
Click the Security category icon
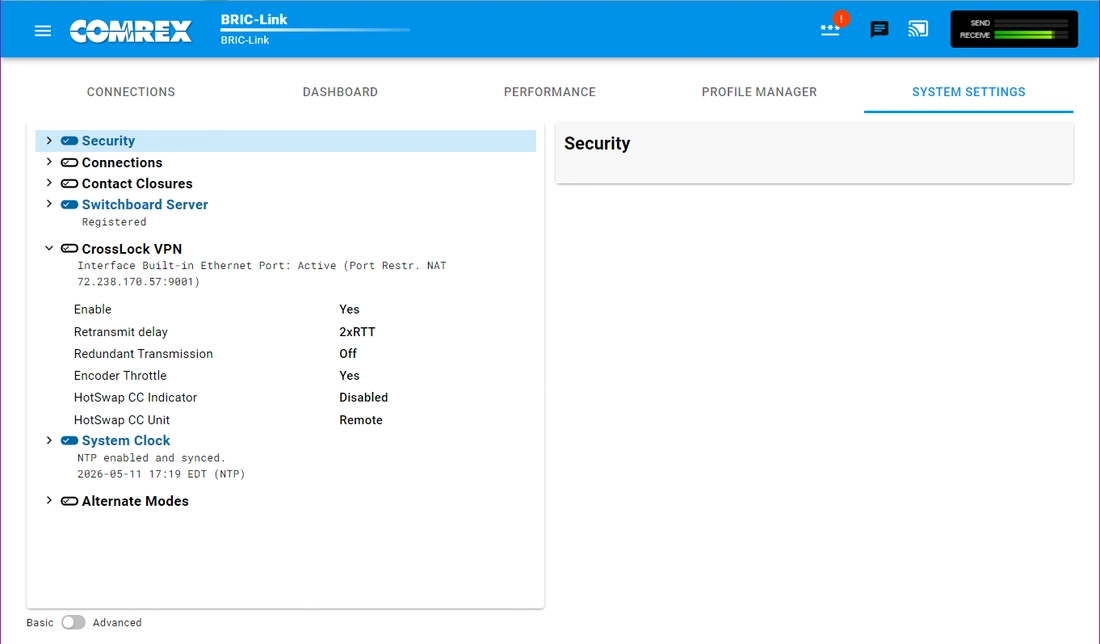tap(69, 141)
